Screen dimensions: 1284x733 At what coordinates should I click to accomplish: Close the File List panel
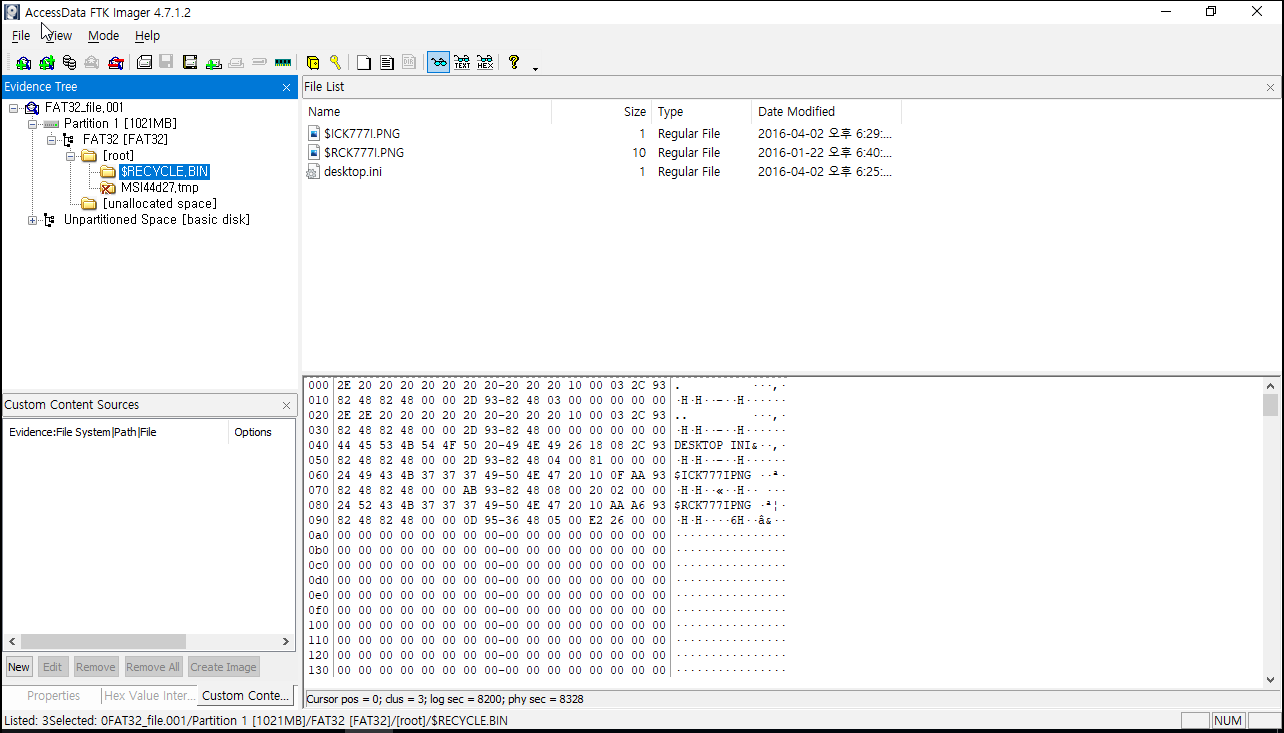[1270, 88]
